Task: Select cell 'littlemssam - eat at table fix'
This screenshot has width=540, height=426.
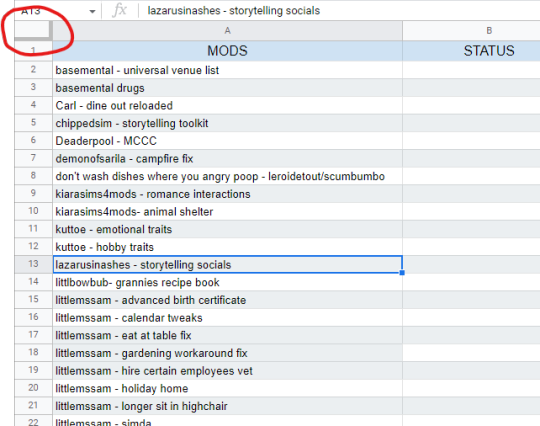Action: 227,335
